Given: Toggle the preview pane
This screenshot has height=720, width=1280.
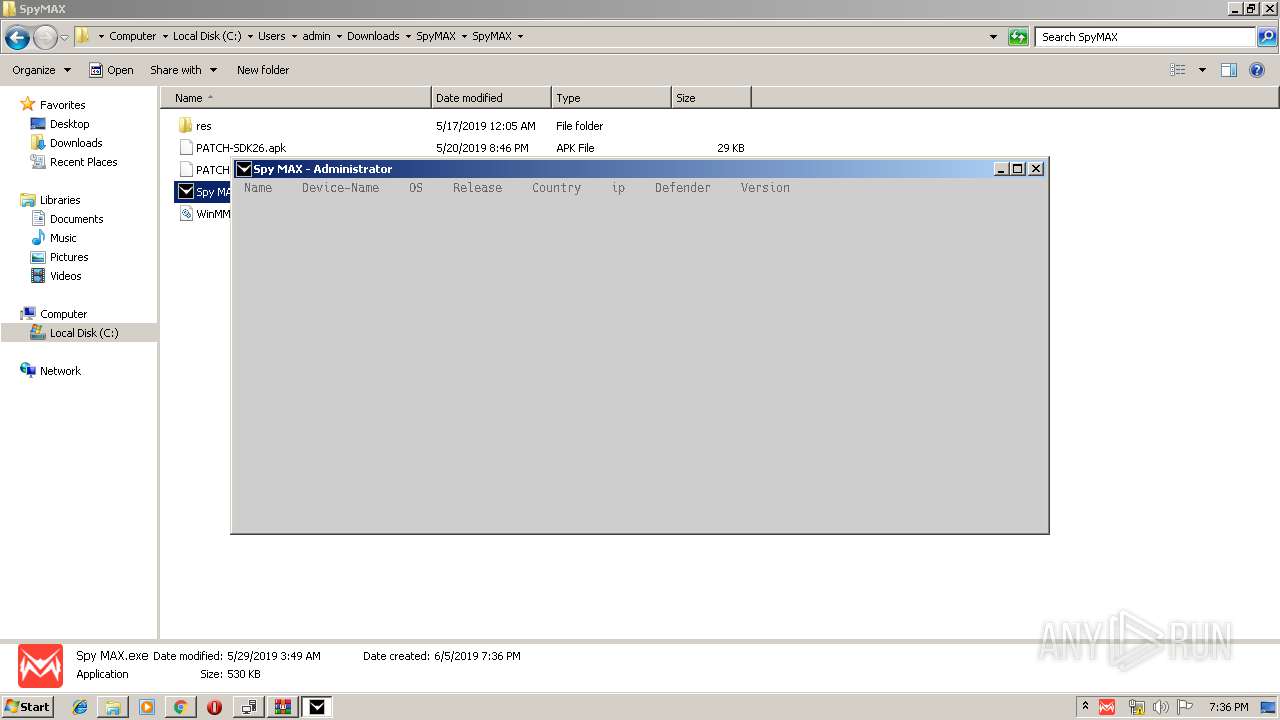Looking at the screenshot, I should [x=1229, y=70].
